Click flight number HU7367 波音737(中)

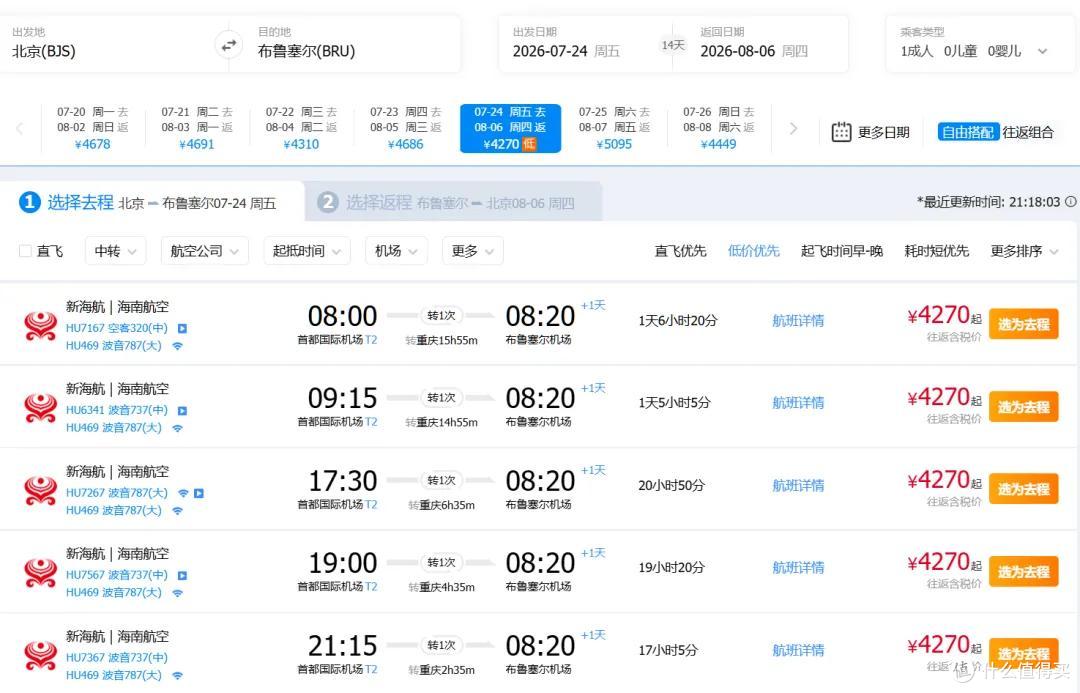point(116,658)
